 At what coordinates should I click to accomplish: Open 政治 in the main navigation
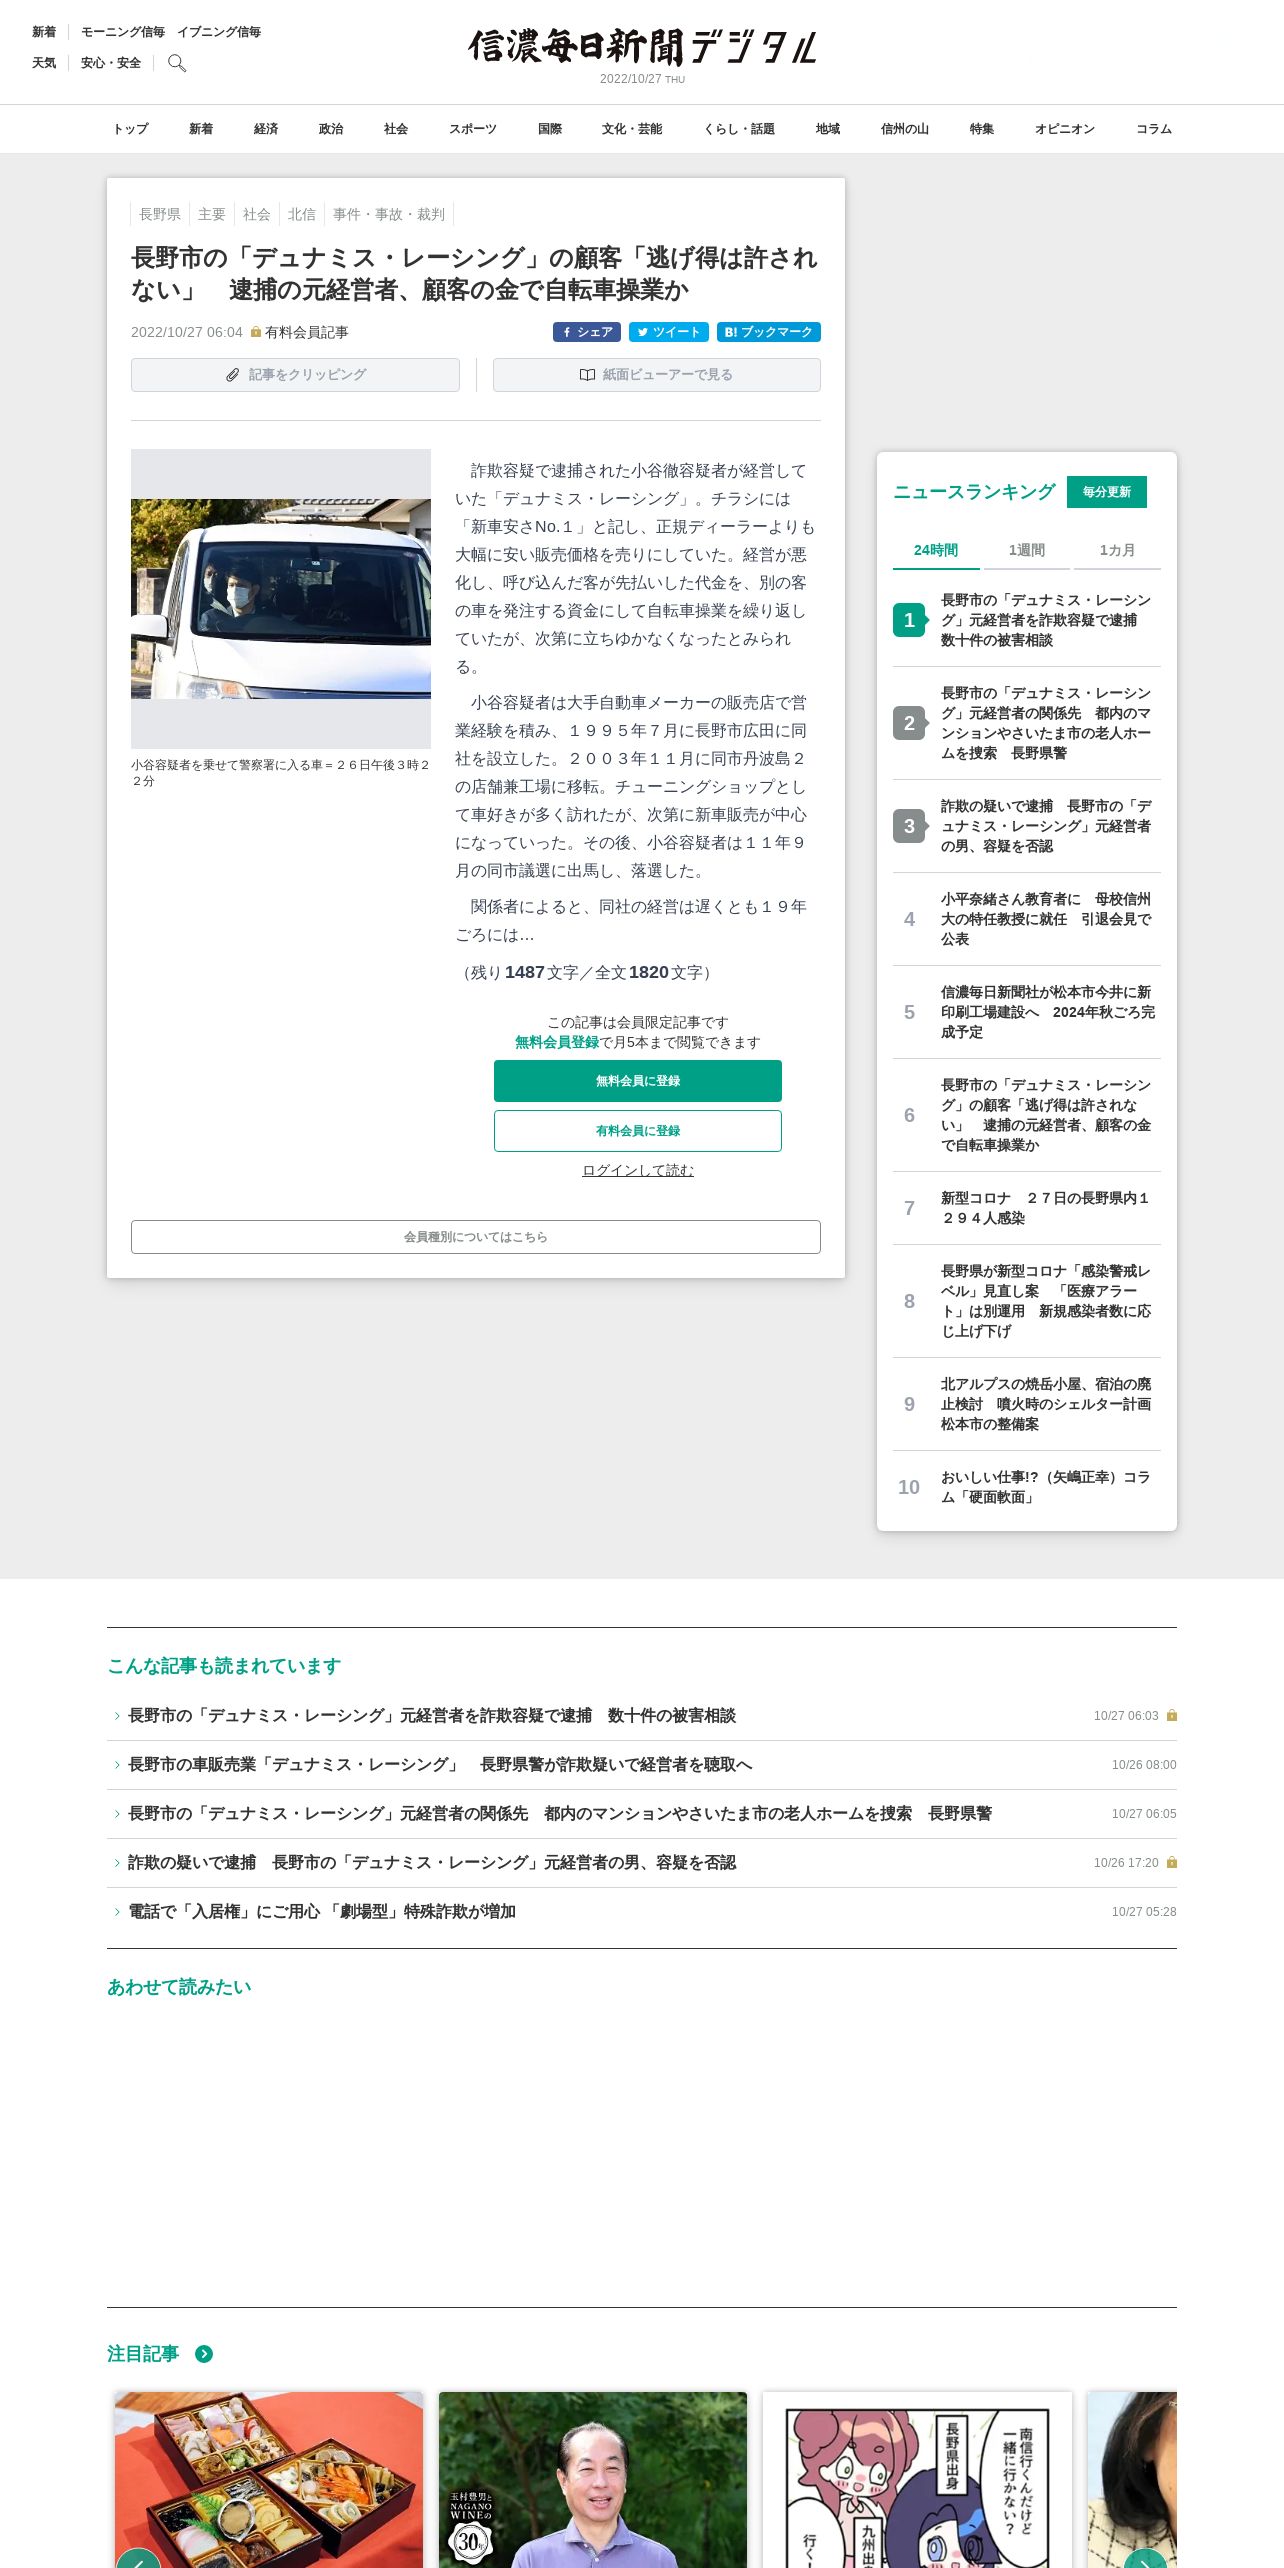tap(331, 129)
